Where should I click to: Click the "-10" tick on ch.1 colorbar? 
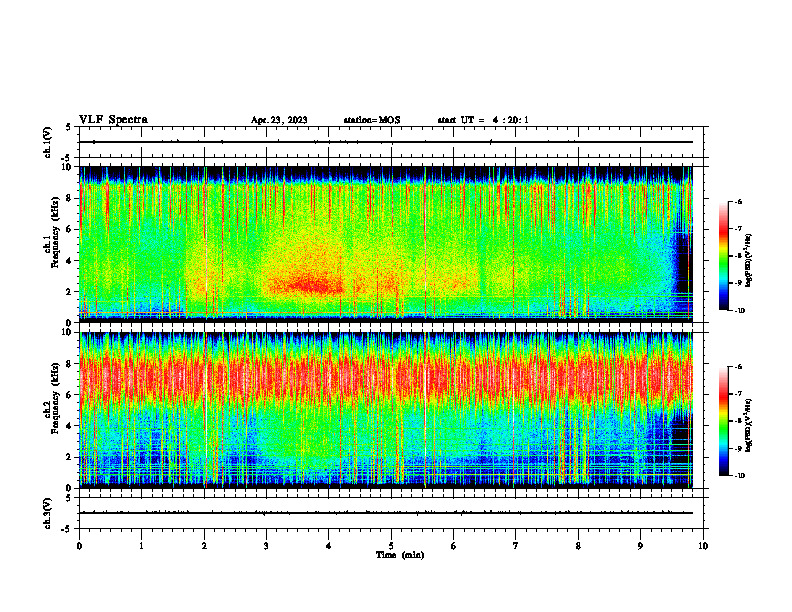pyautogui.click(x=738, y=311)
